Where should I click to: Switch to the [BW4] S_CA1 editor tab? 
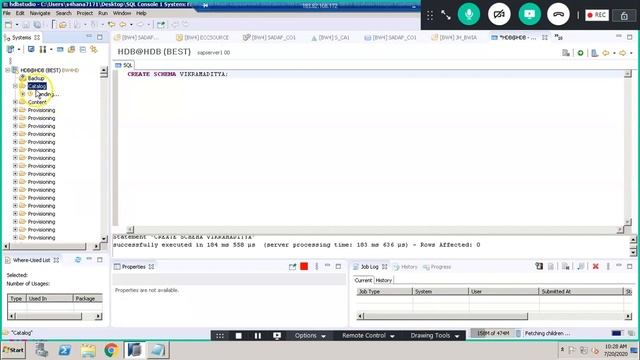330,38
